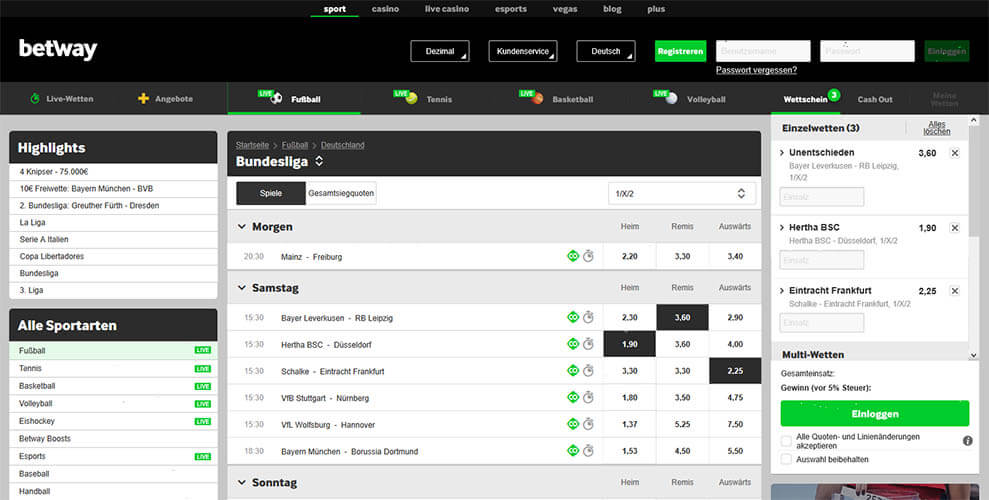
Task: Remove the Eintracht Frankfurt bet from the slip
Action: (x=955, y=291)
